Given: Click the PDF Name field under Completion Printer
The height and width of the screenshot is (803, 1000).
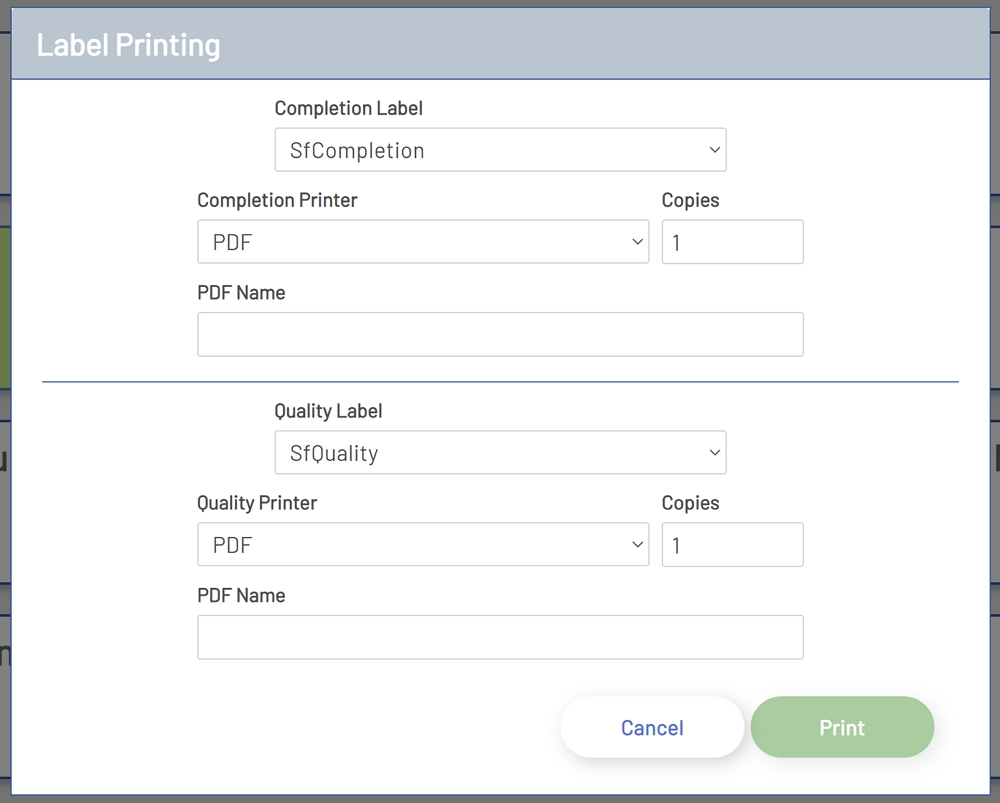Looking at the screenshot, I should (x=500, y=334).
